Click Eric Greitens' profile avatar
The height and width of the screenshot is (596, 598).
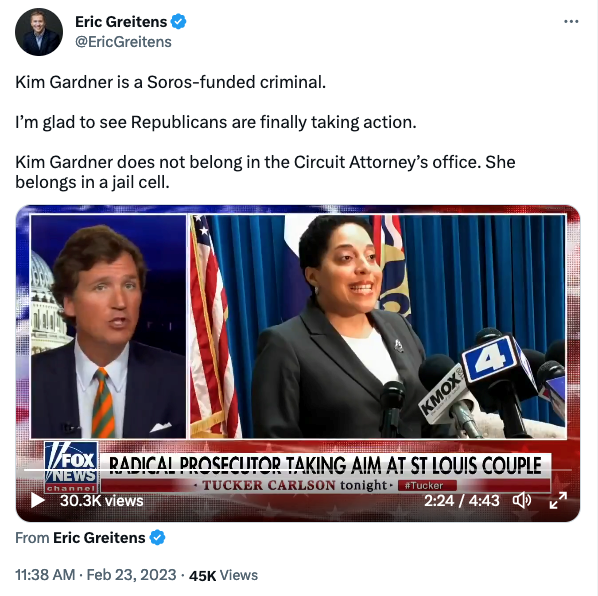(39, 32)
